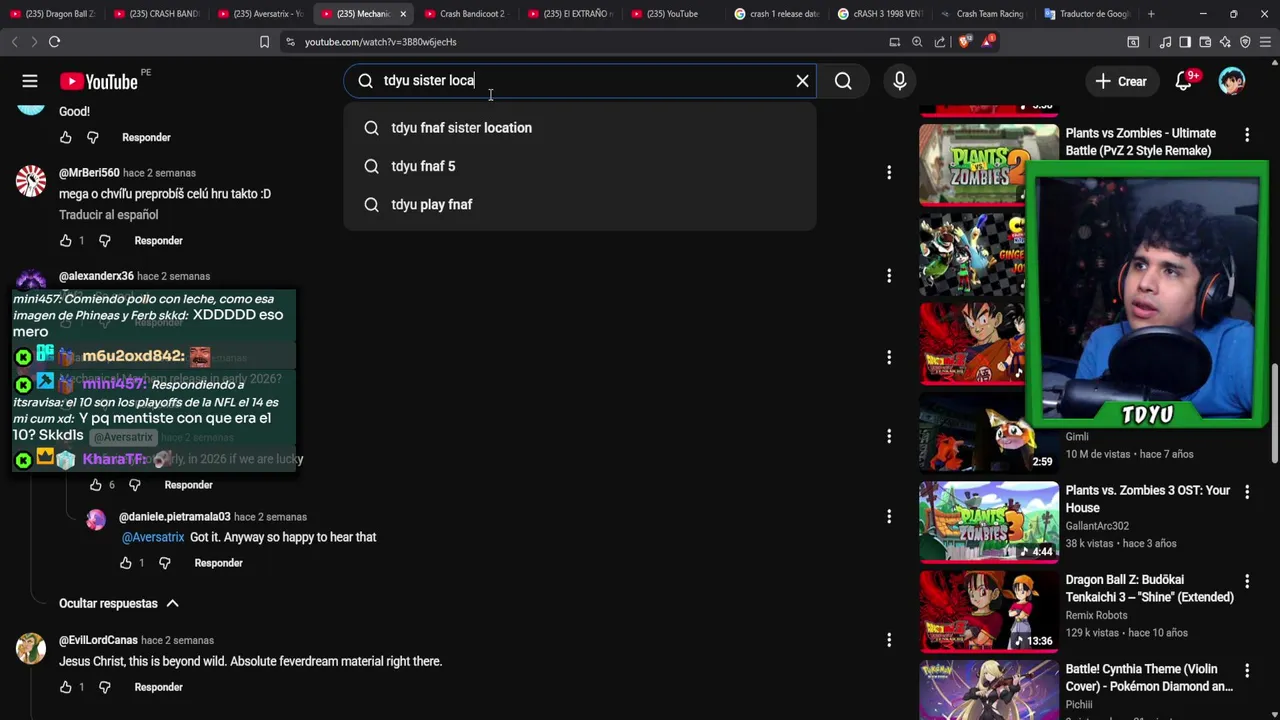Image resolution: width=1280 pixels, height=720 pixels.
Task: Open options for EvilLordCanas comment
Action: [889, 640]
